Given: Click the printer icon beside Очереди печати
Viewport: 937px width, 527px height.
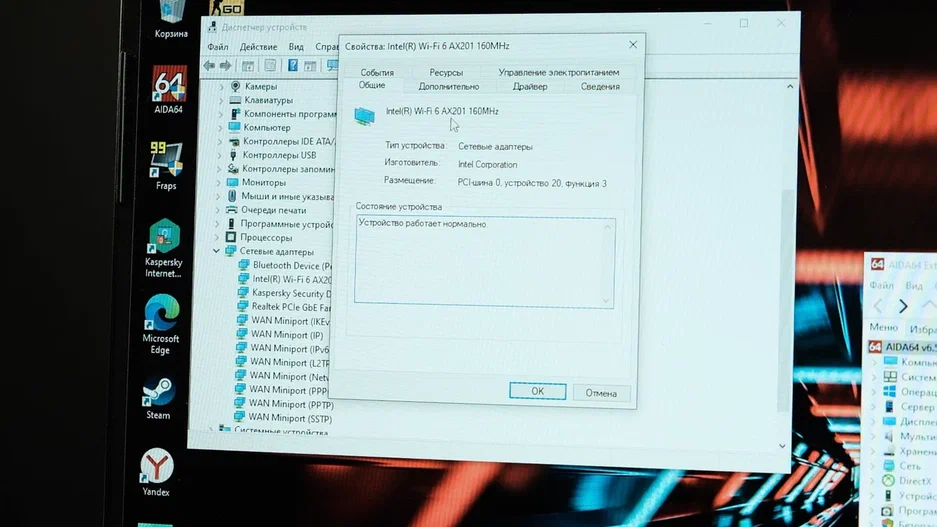Looking at the screenshot, I should click(x=232, y=210).
